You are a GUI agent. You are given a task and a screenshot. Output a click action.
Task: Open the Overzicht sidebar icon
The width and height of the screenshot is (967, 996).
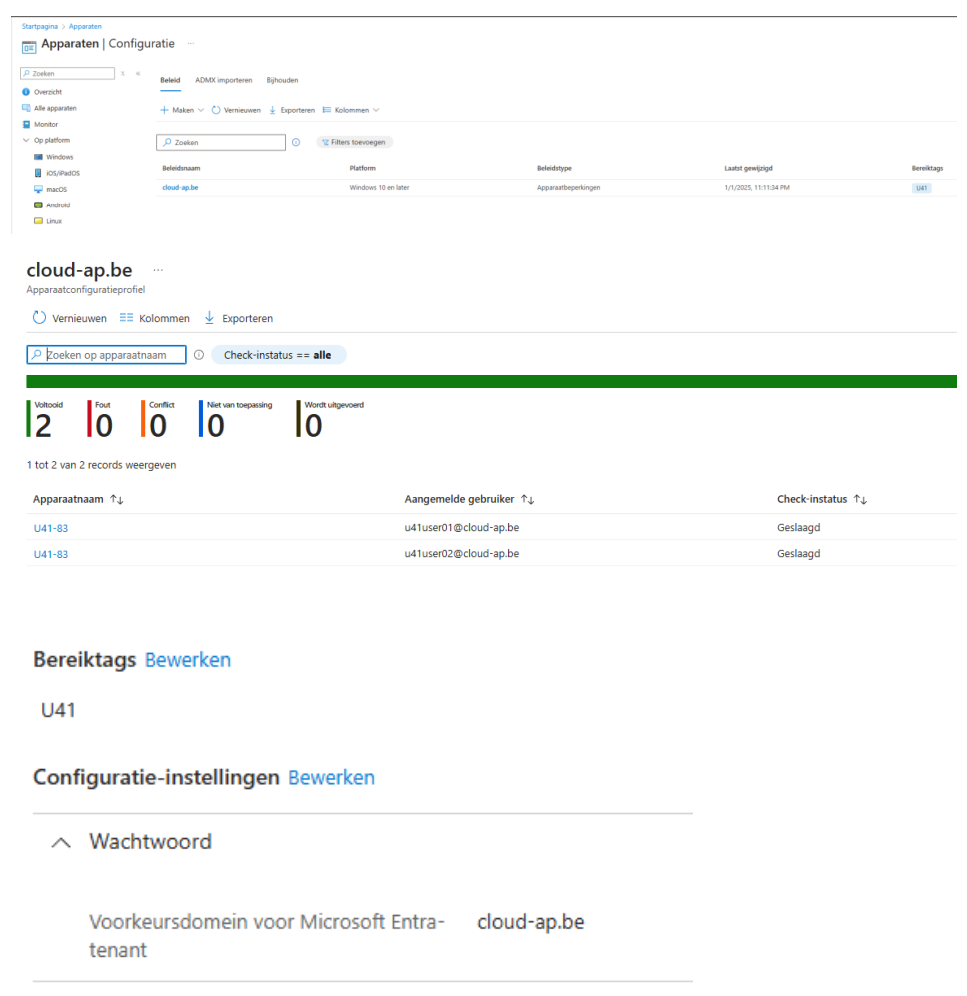[x=26, y=91]
